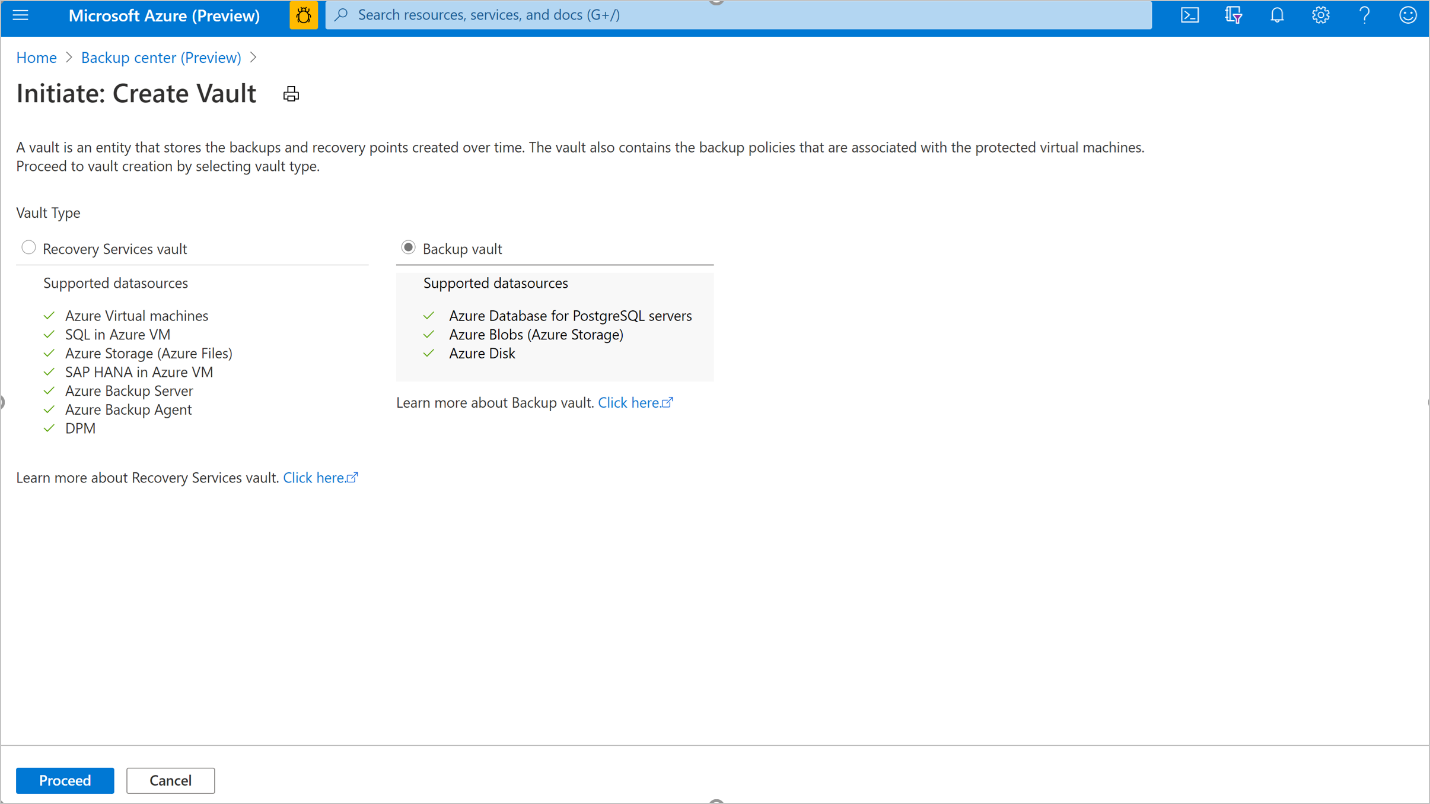The height and width of the screenshot is (804, 1430).
Task: Click the Azure Virtual machines datasource text
Action: pyautogui.click(x=137, y=316)
